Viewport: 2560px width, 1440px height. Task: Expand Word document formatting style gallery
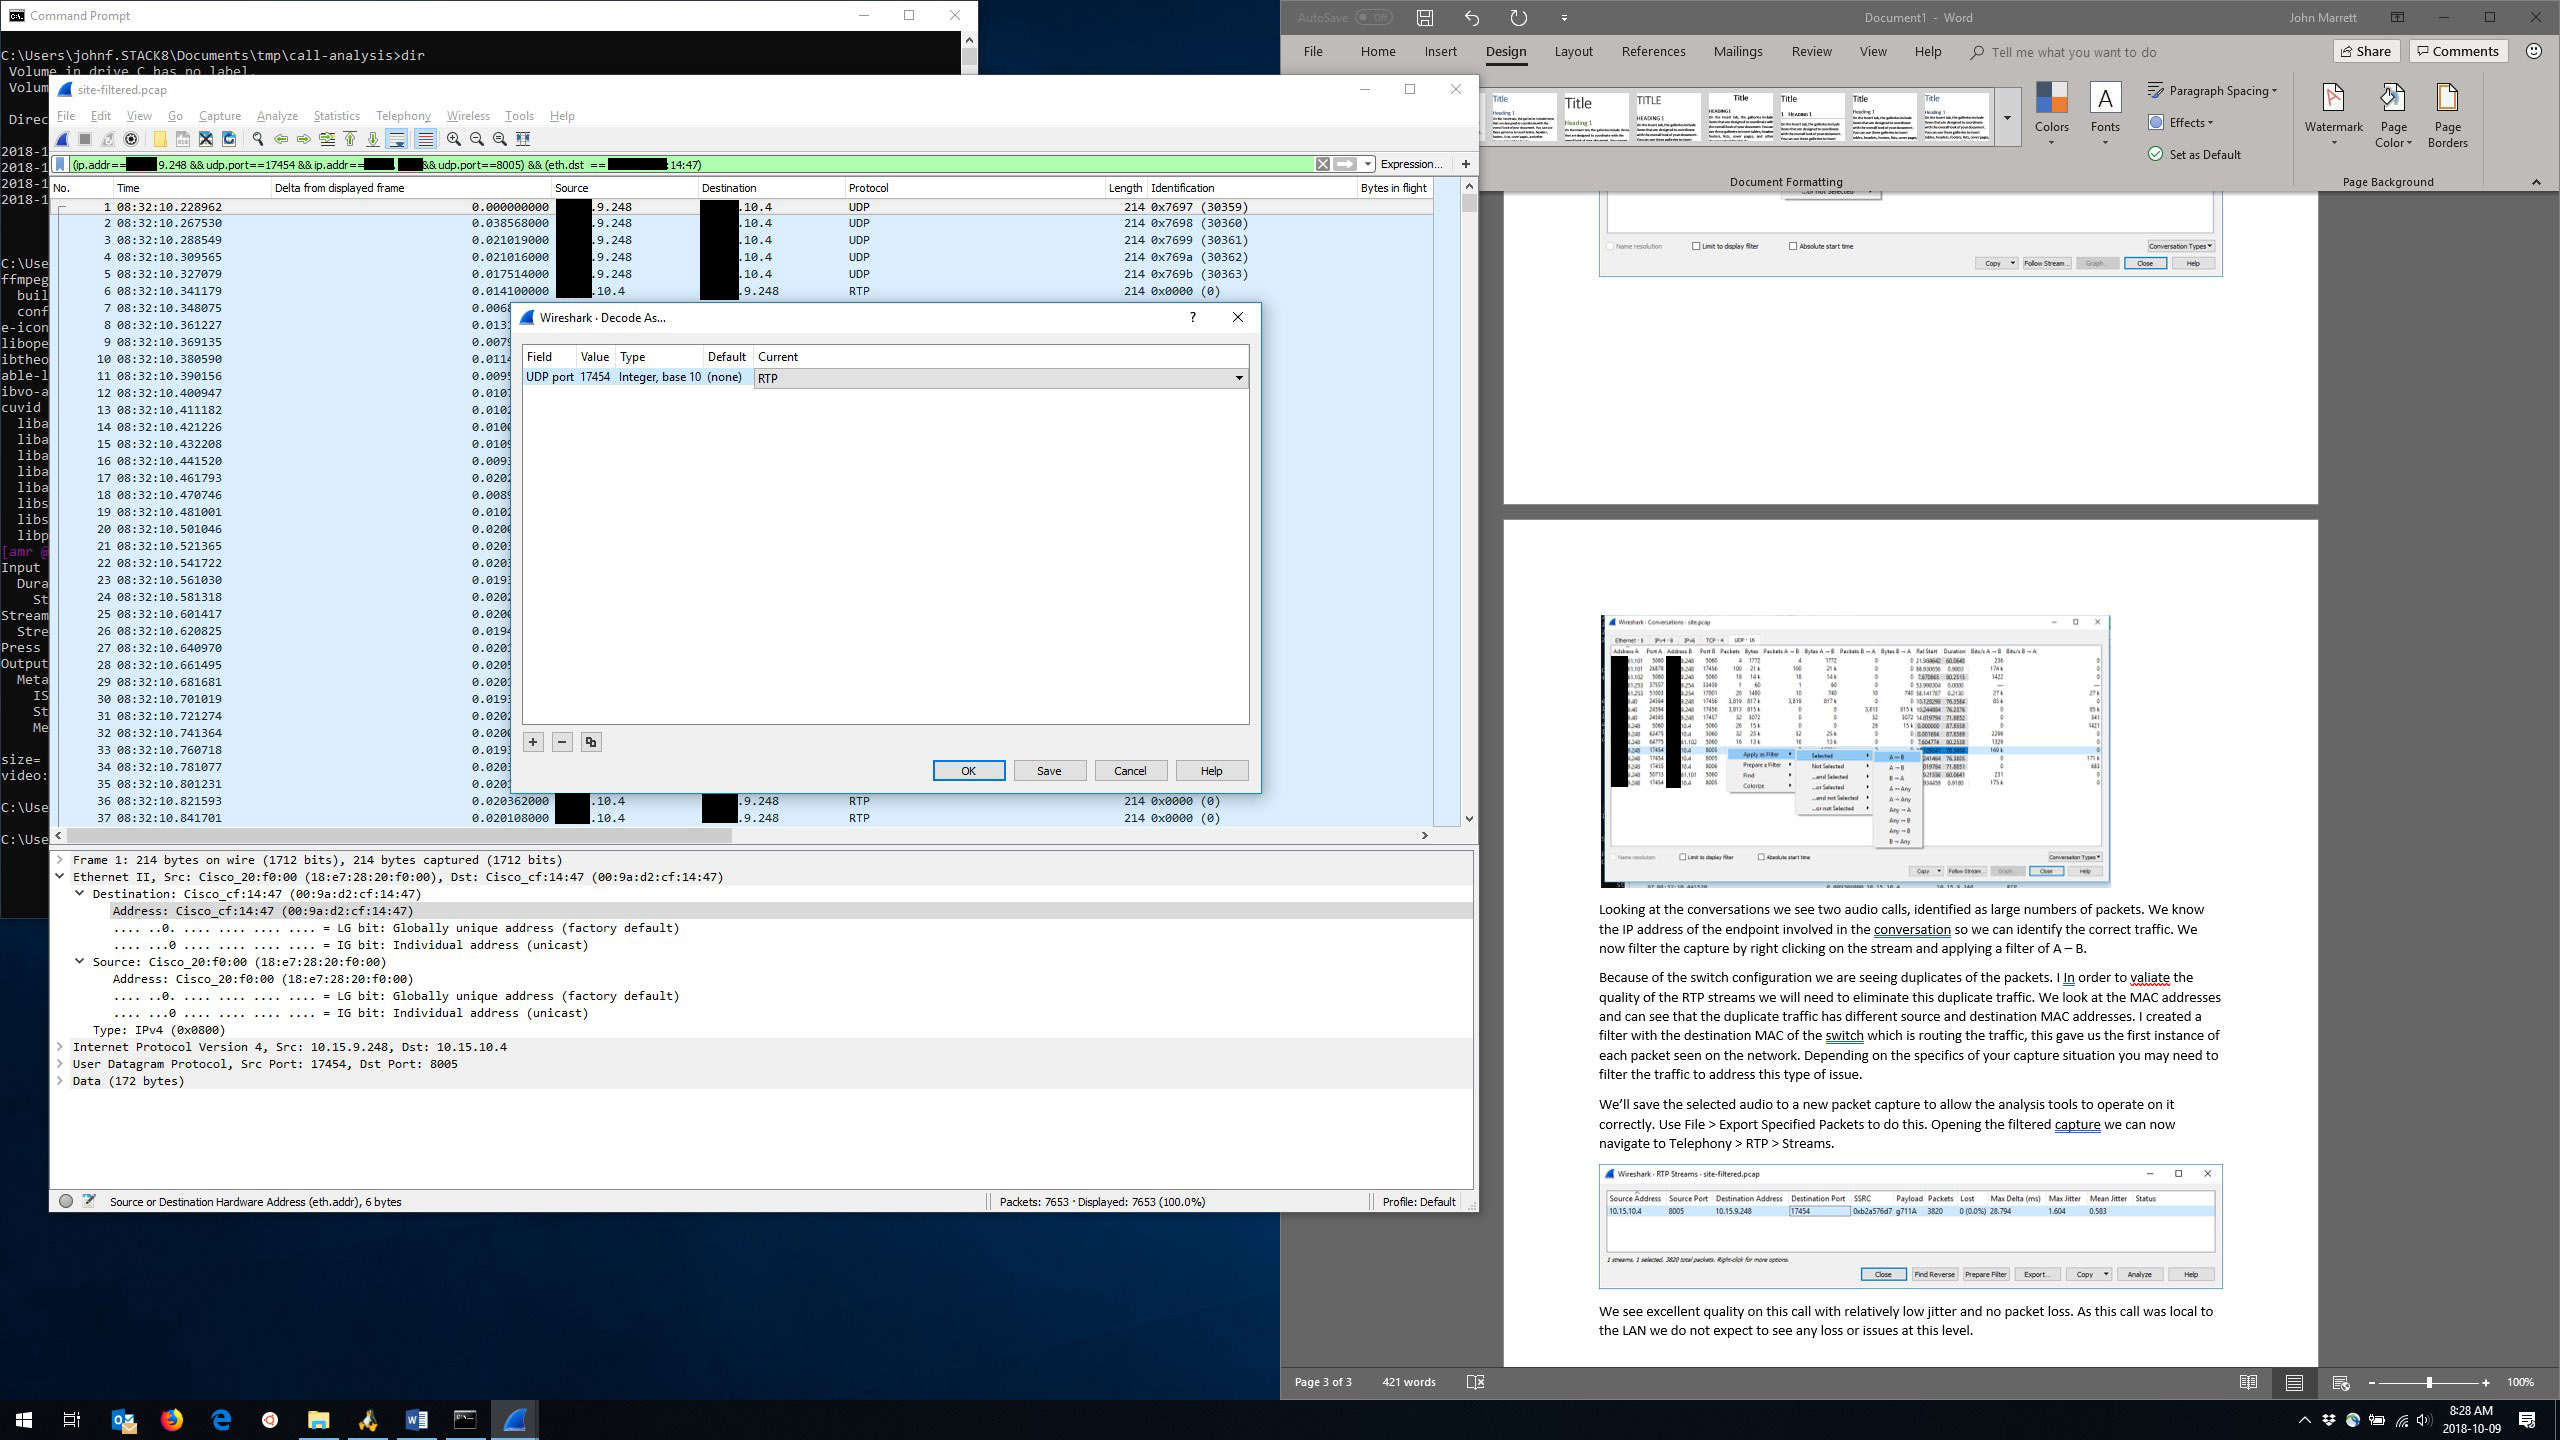tap(2006, 118)
